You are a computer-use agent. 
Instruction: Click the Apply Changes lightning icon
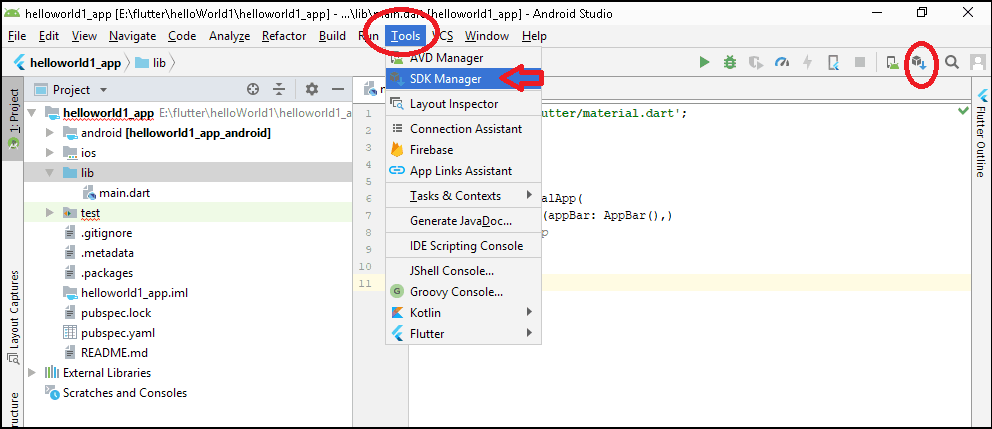point(807,62)
